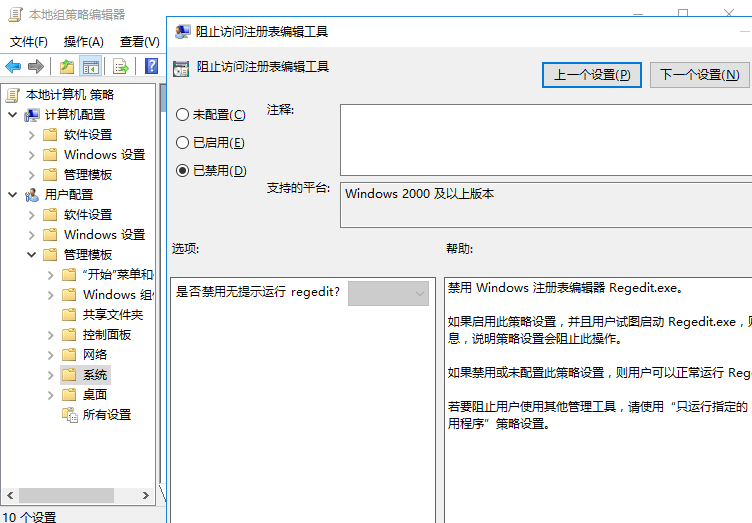Go back with the blue left arrow
Screen dimensions: 752x523
pos(13,66)
